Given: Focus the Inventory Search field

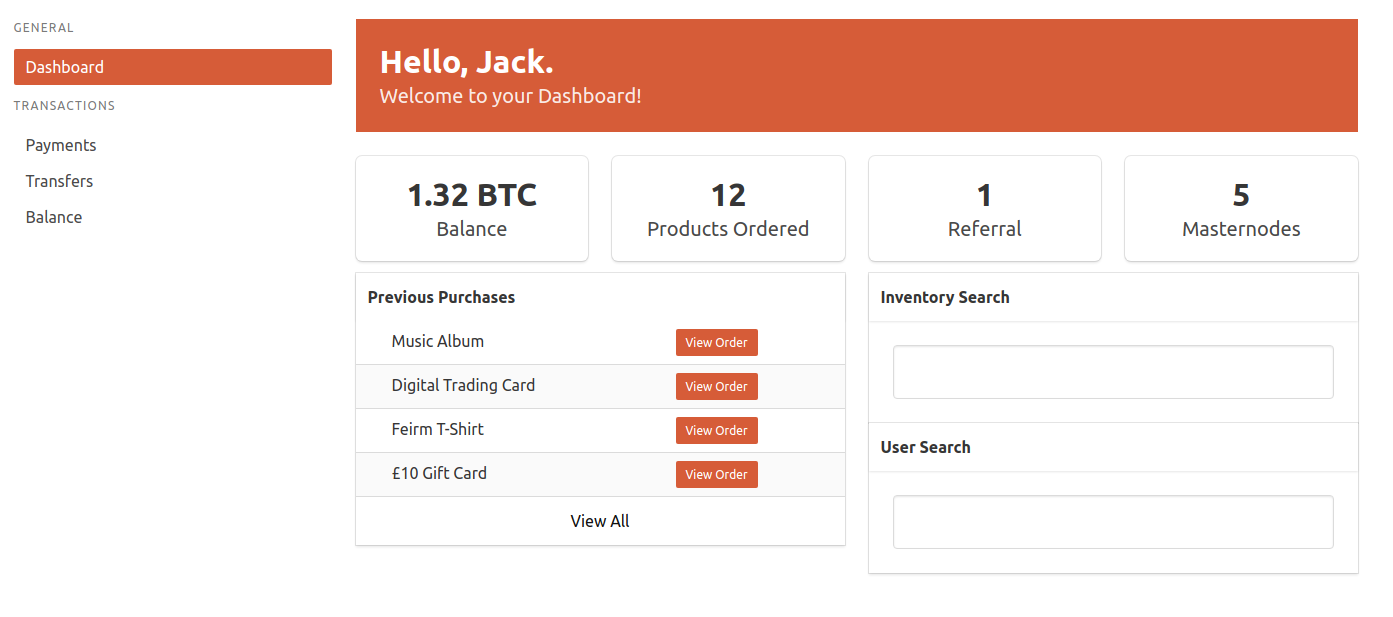Looking at the screenshot, I should click(x=1113, y=372).
